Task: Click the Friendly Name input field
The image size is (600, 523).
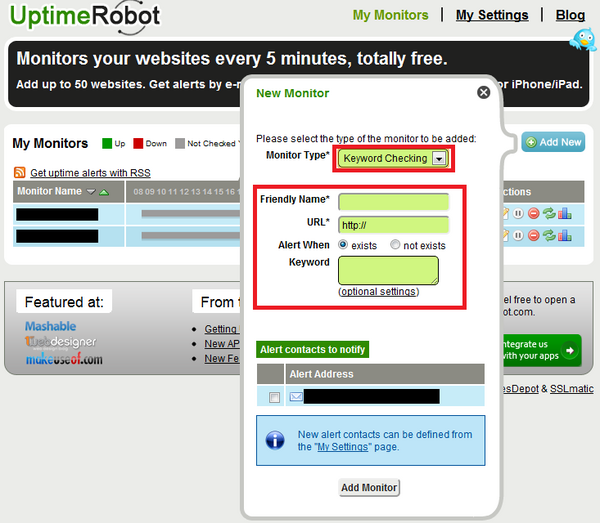Action: [394, 202]
